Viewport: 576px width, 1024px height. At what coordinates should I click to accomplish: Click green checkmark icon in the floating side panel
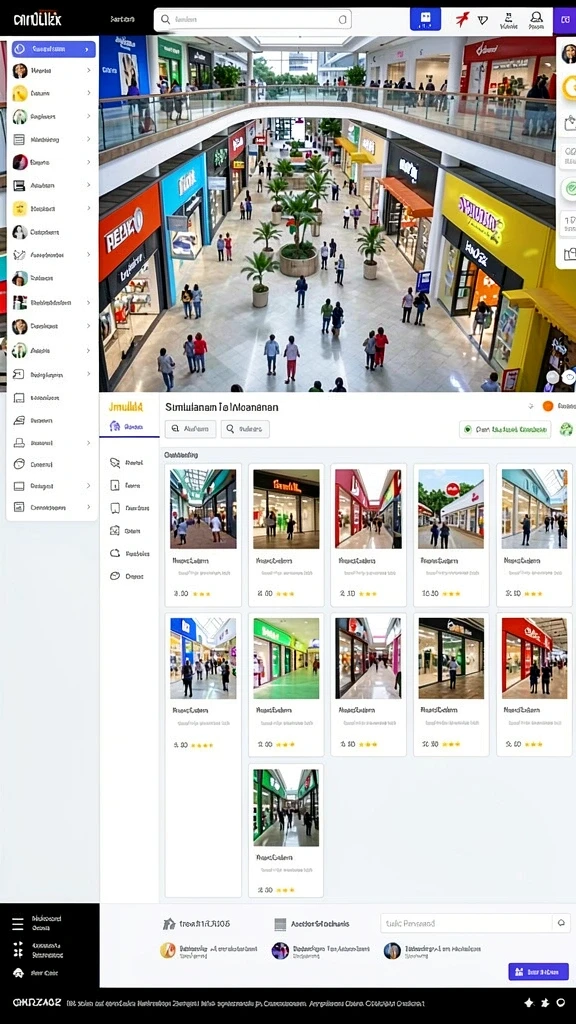tap(569, 189)
